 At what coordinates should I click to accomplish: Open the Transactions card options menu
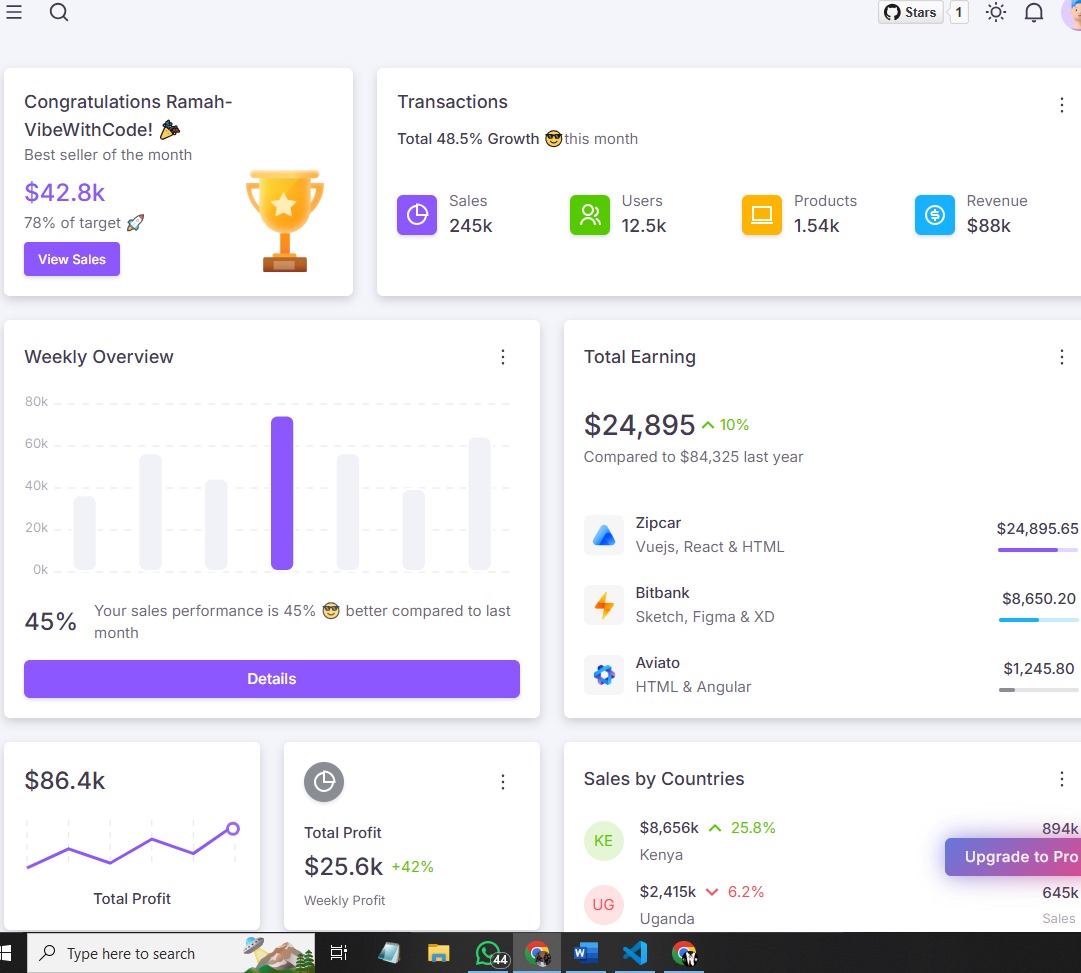click(x=1061, y=105)
